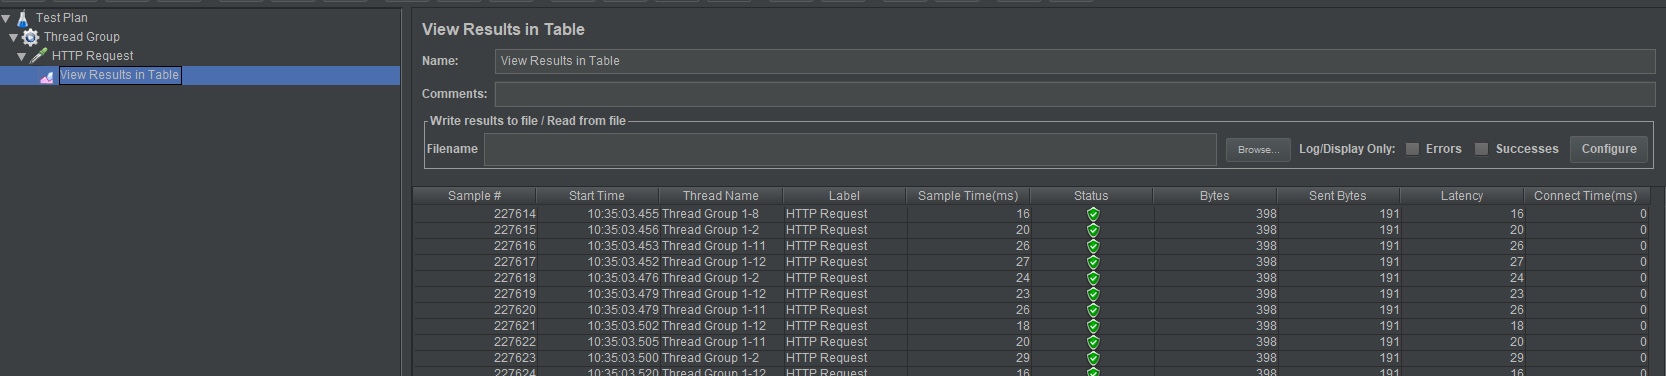
Task: Click the green status shield for sample 227614
Action: (x=1093, y=214)
